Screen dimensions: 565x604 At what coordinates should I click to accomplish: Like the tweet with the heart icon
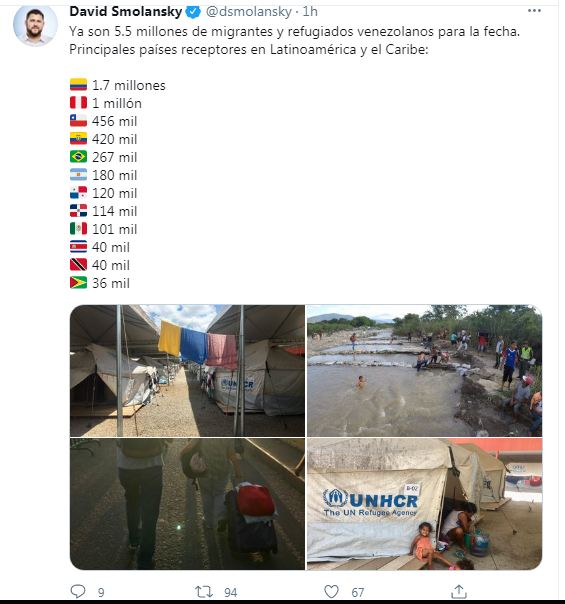click(331, 591)
